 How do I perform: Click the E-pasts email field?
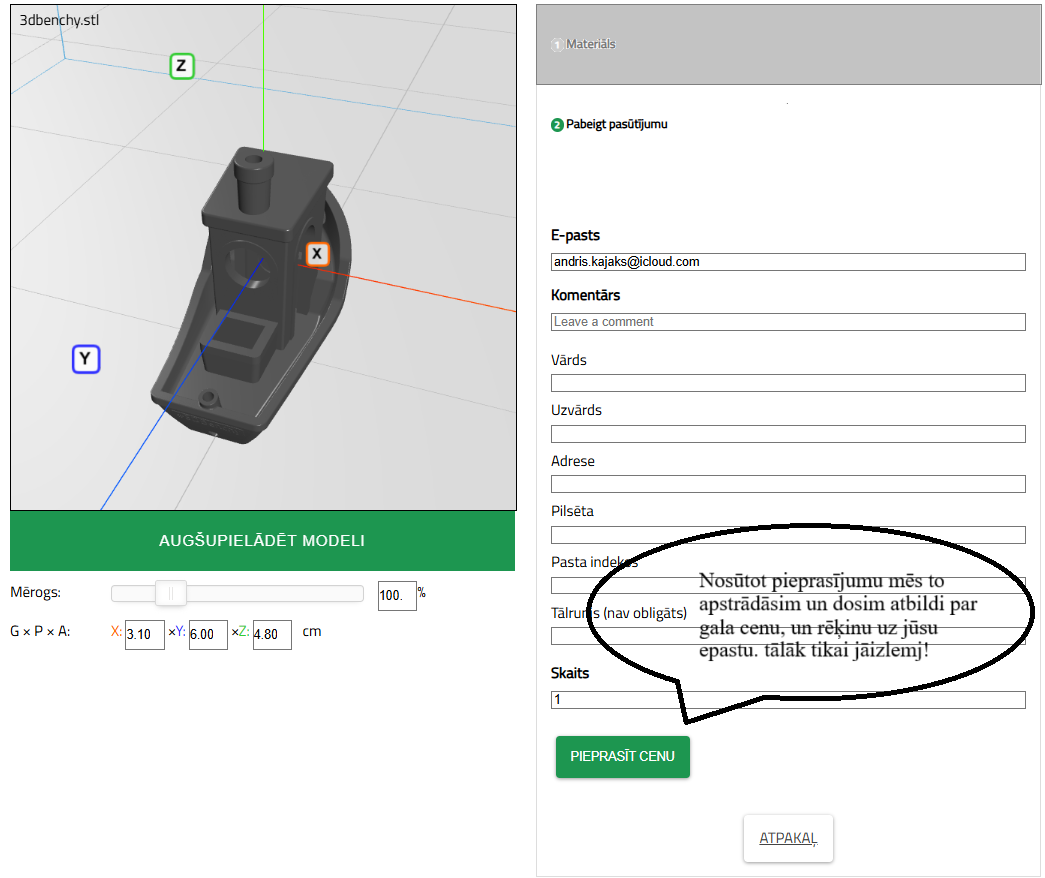pos(788,262)
